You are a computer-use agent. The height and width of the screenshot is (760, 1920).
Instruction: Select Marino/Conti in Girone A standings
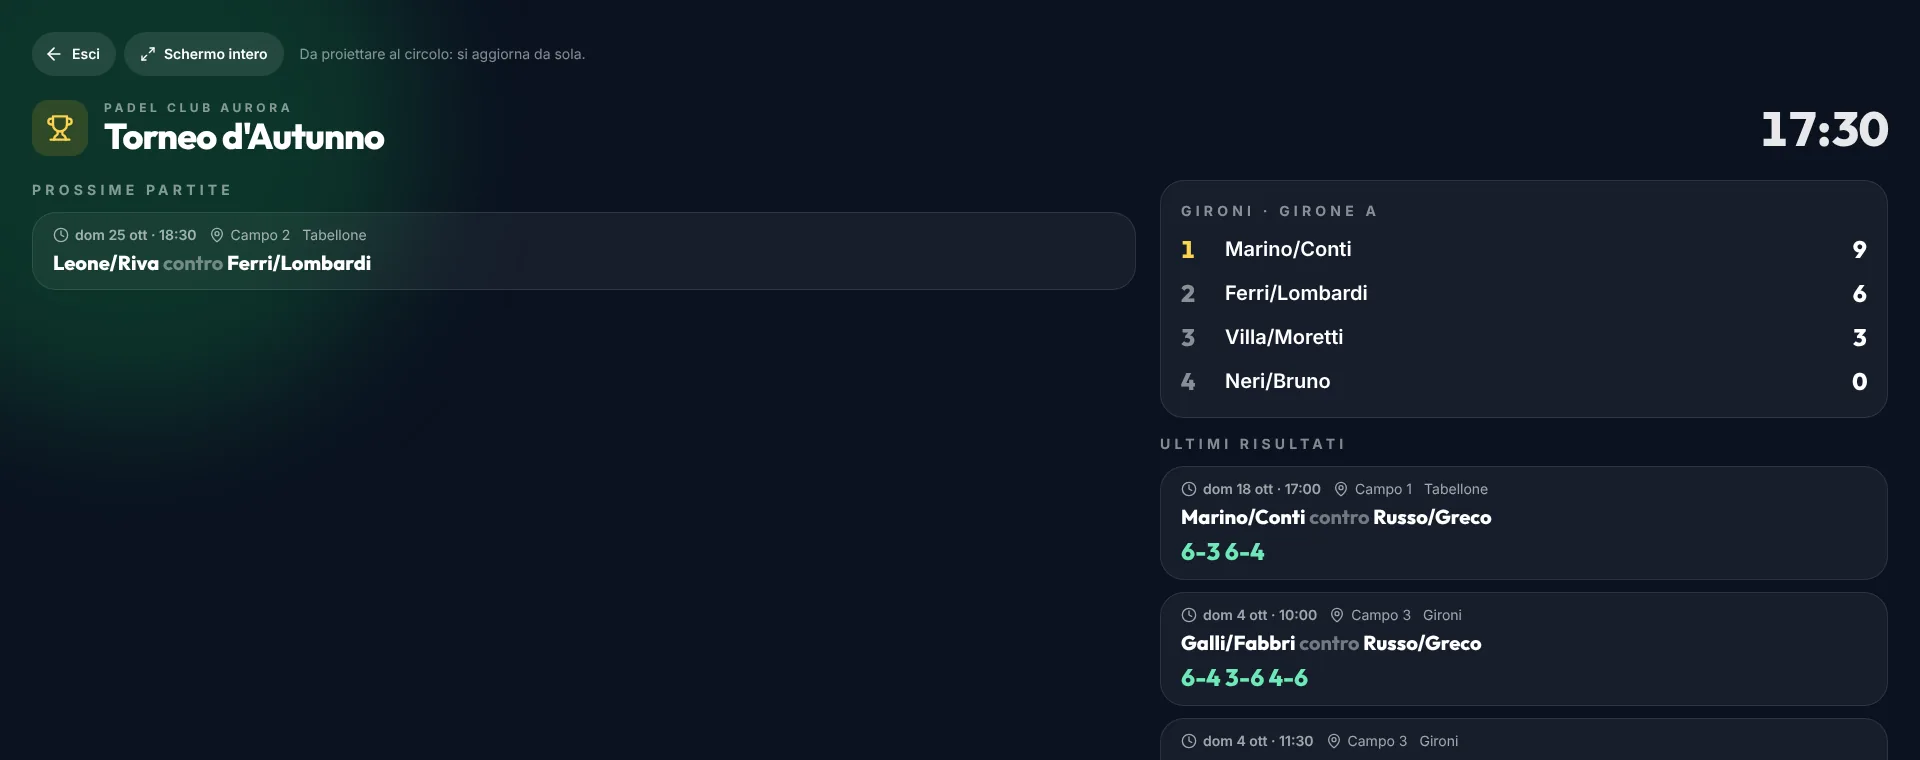(x=1523, y=249)
